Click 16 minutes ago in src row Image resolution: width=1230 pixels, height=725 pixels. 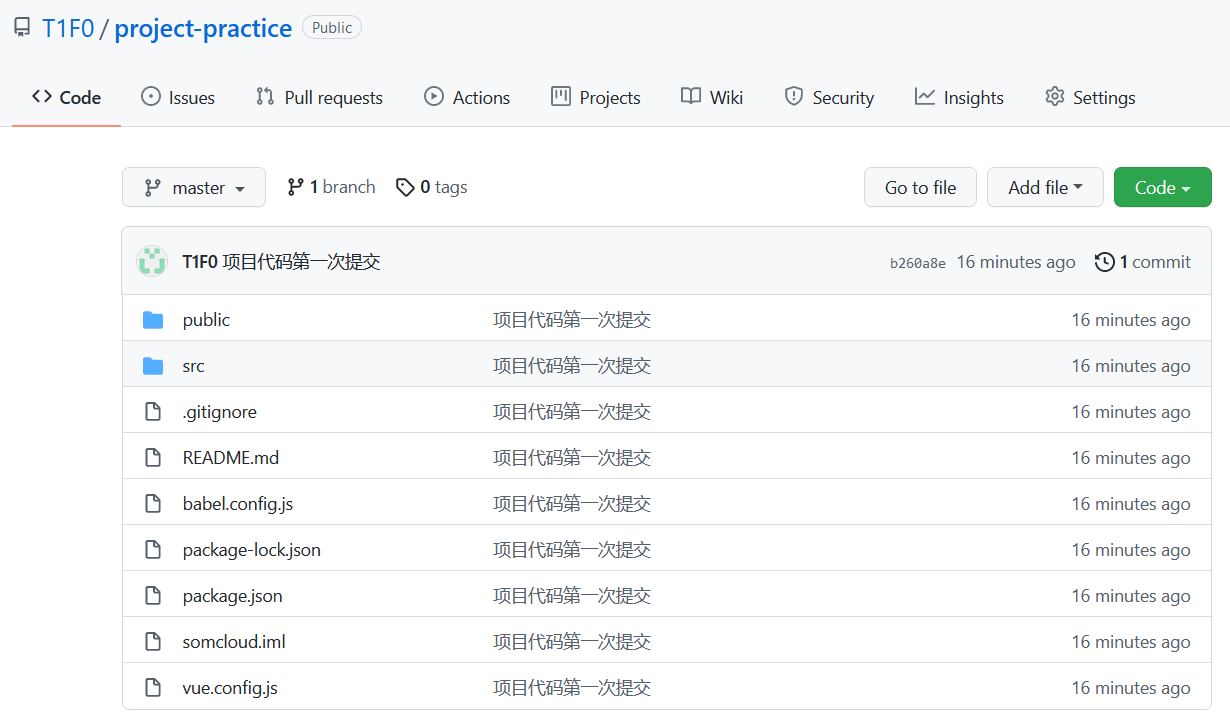point(1131,366)
